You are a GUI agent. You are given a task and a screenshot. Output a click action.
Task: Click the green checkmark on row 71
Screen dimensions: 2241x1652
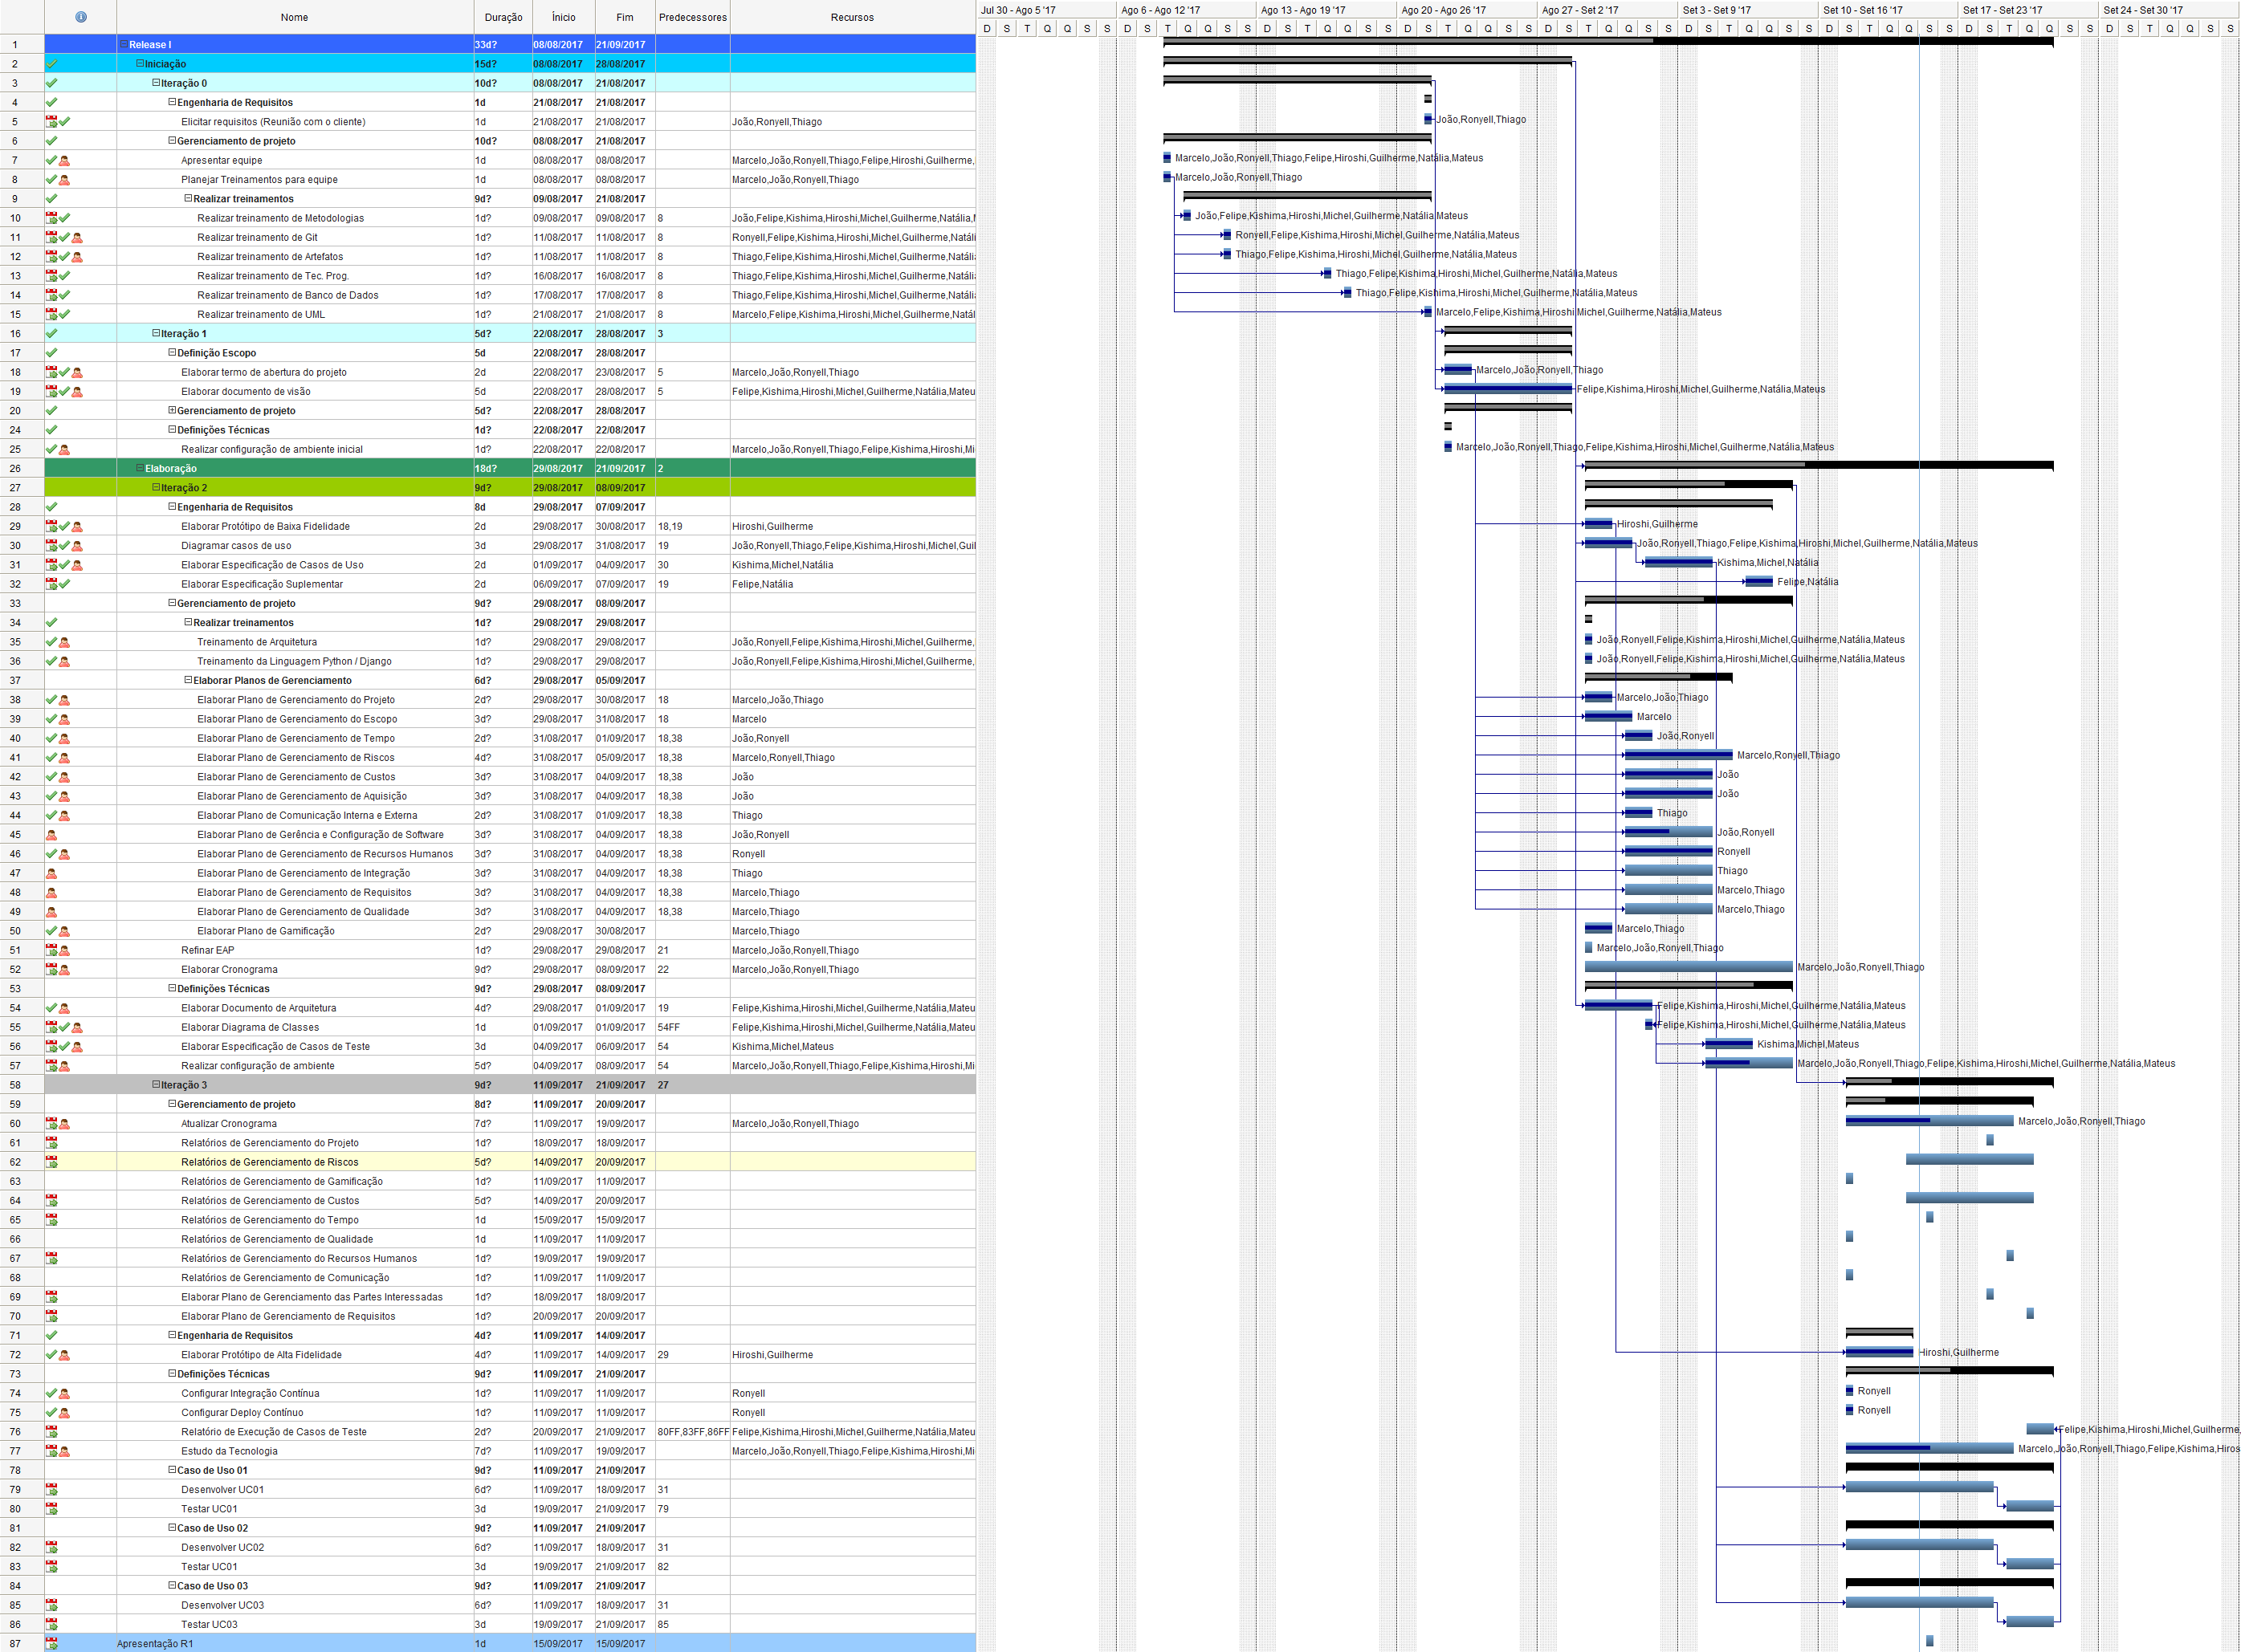51,1336
